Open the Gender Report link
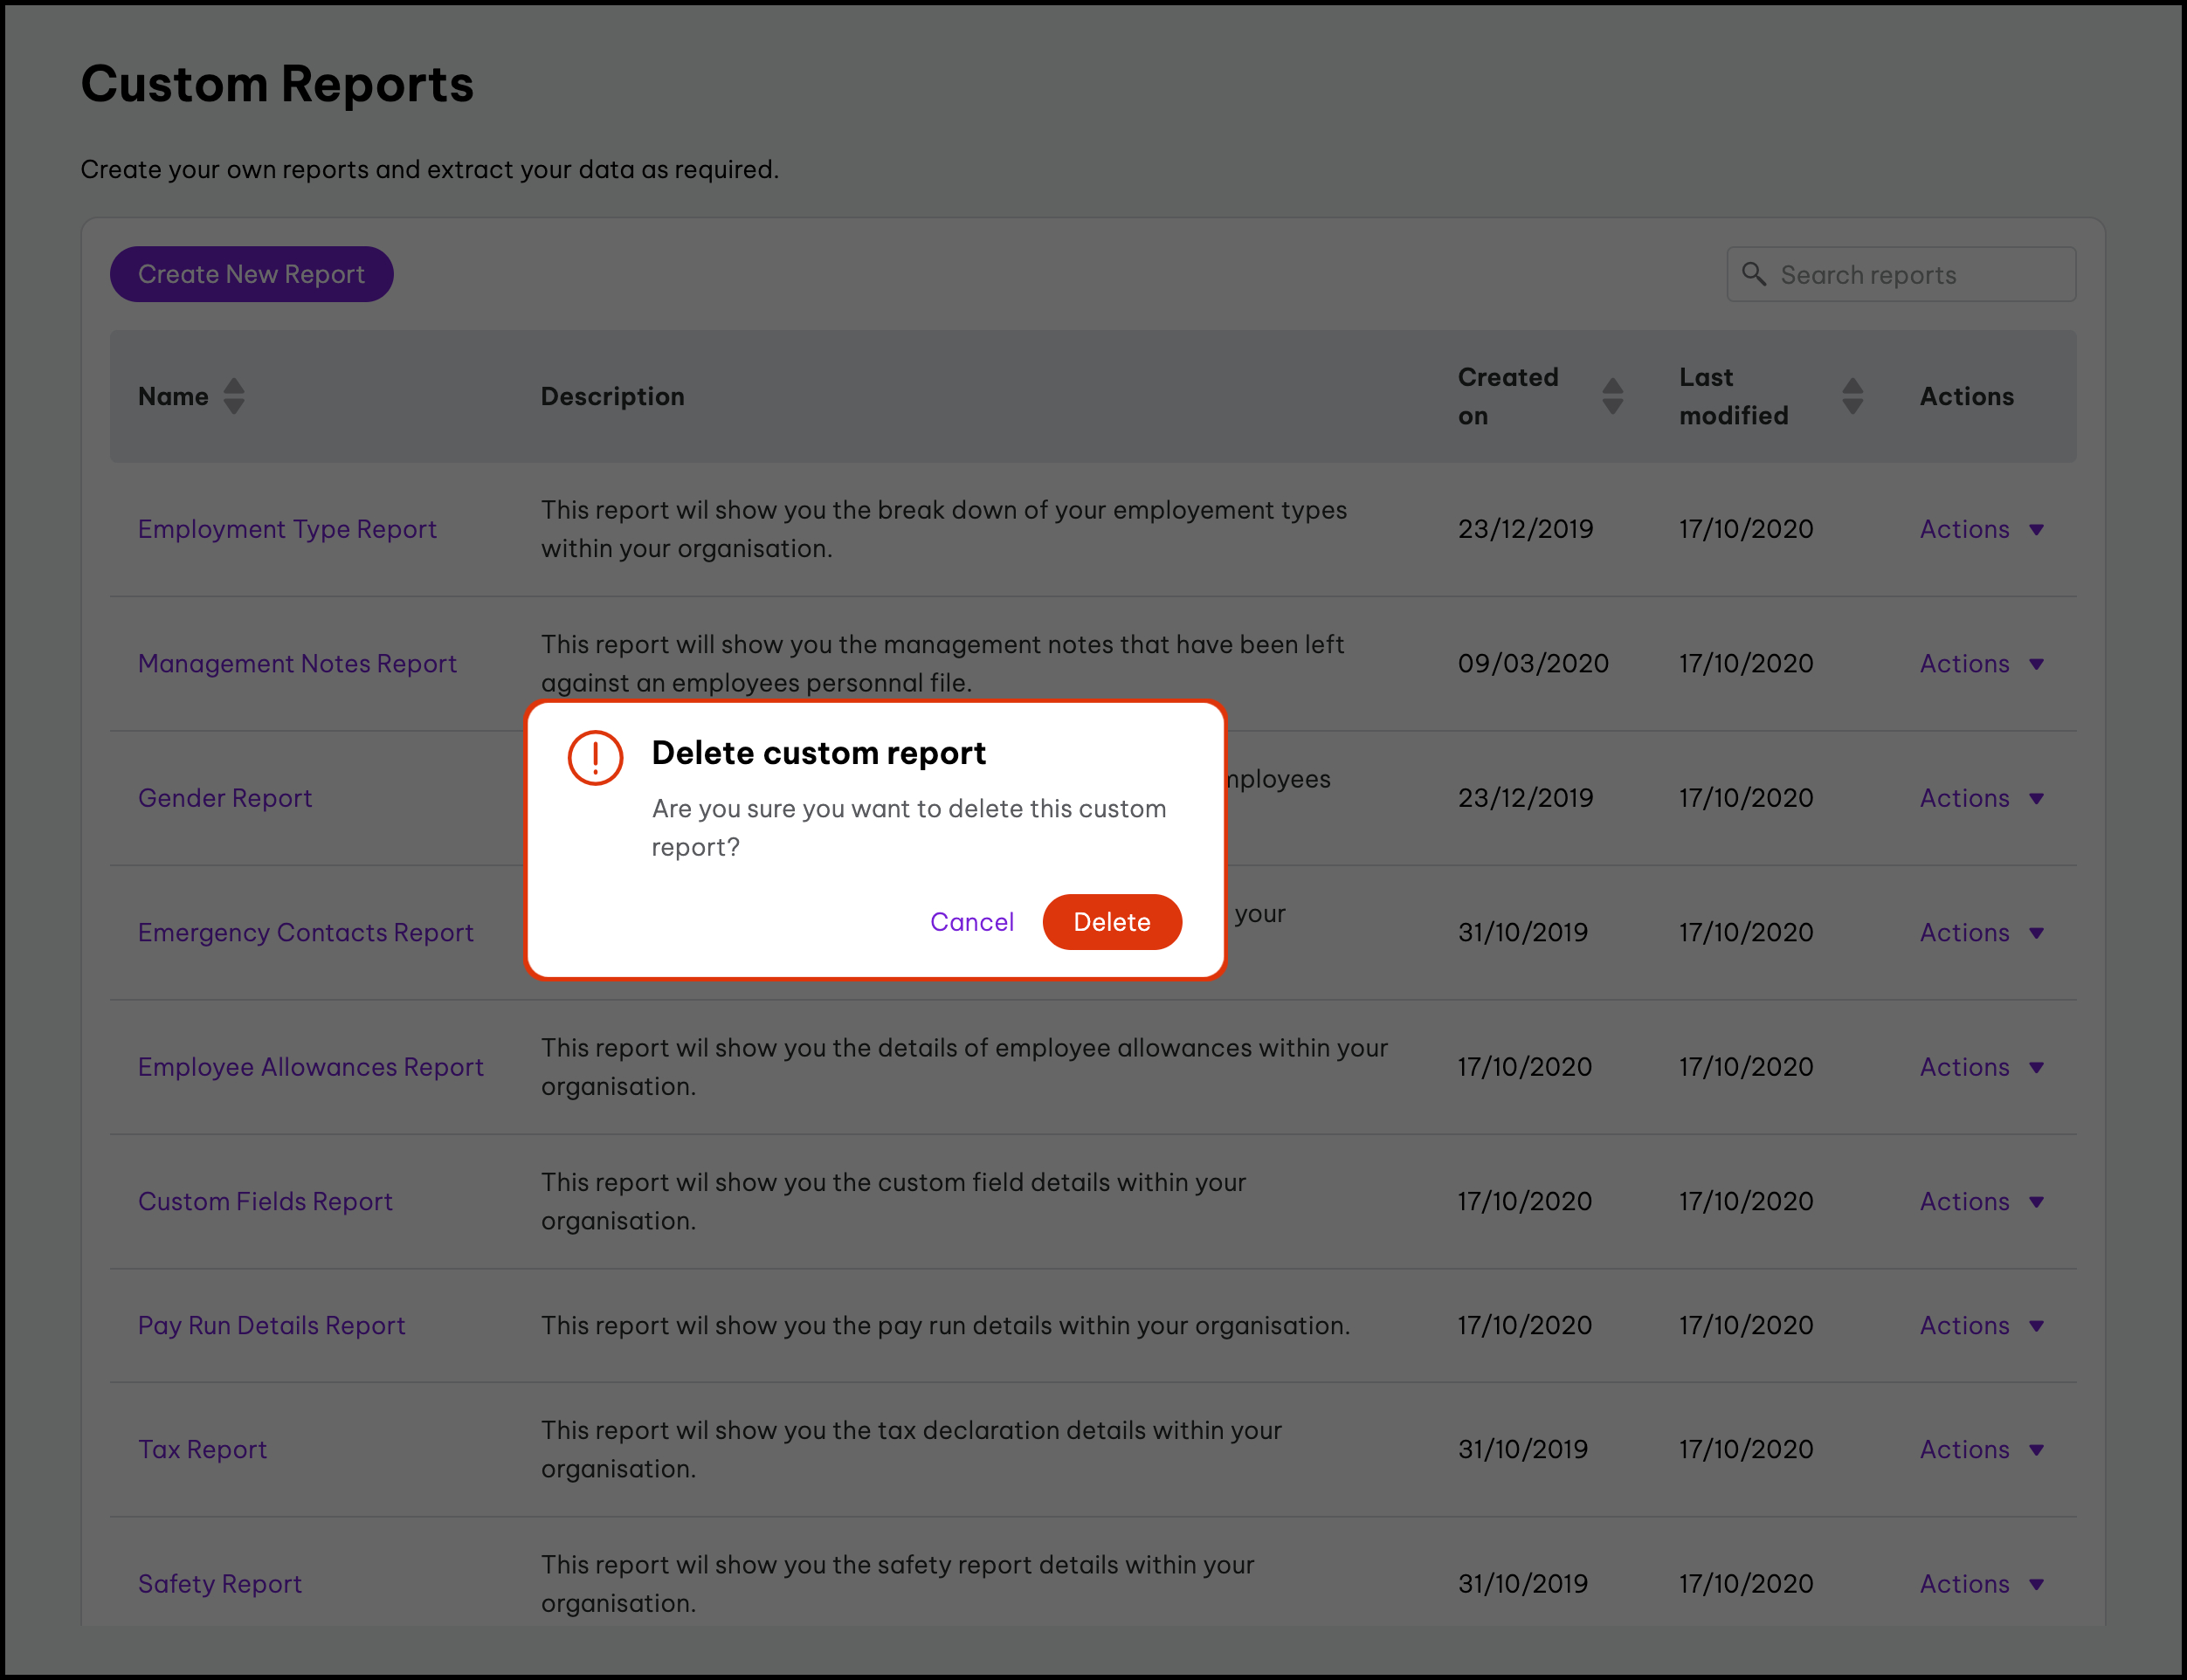This screenshot has height=1680, width=2187. 225,798
